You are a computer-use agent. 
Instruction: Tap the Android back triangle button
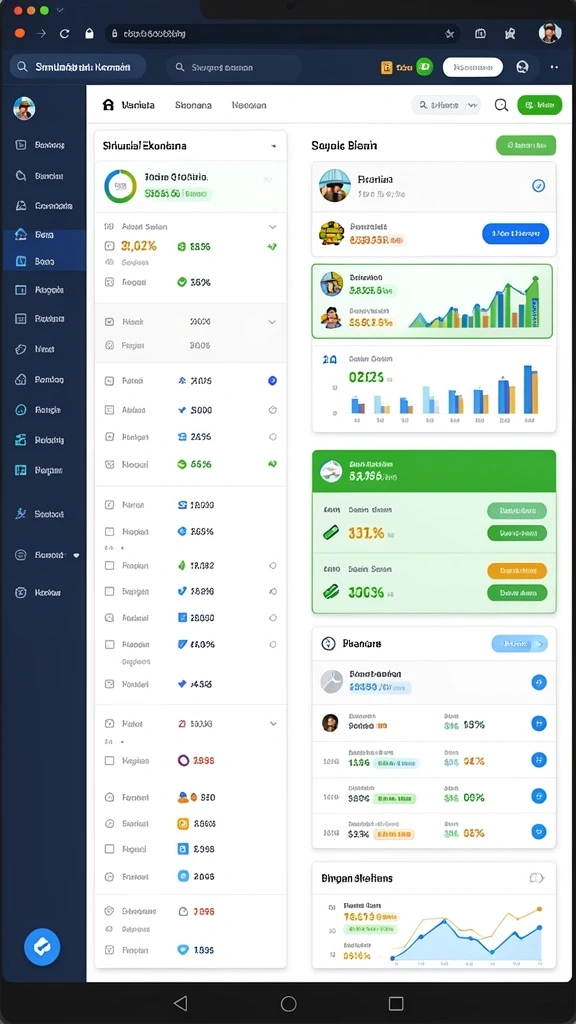(181, 1003)
